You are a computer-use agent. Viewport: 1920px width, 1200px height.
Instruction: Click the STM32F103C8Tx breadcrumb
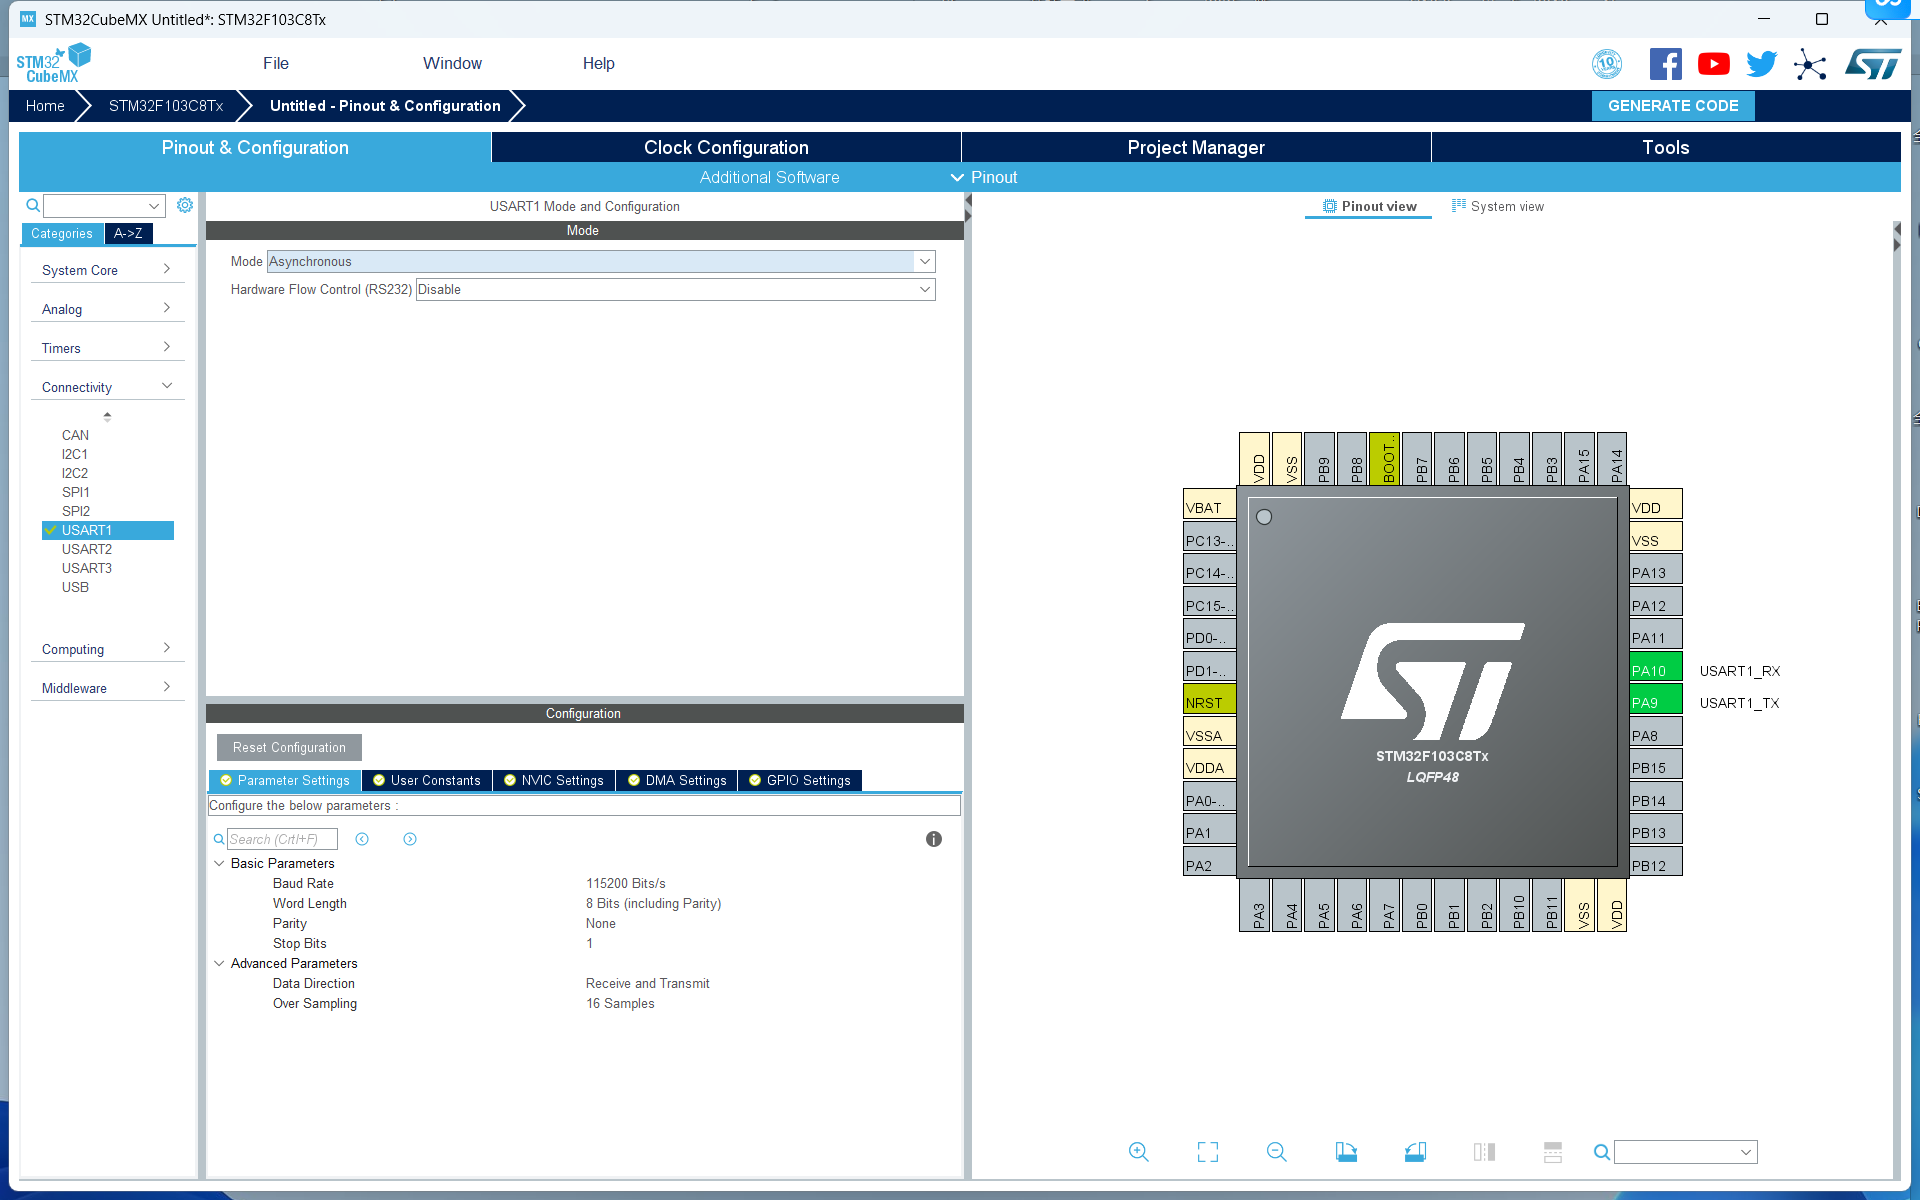point(166,105)
